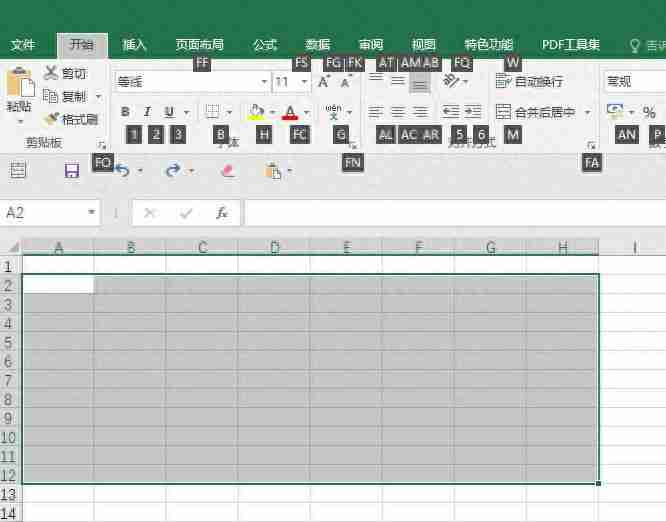This screenshot has height=522, width=666.
Task: Click the eraser icon in quick access toolbar
Action: 227,171
